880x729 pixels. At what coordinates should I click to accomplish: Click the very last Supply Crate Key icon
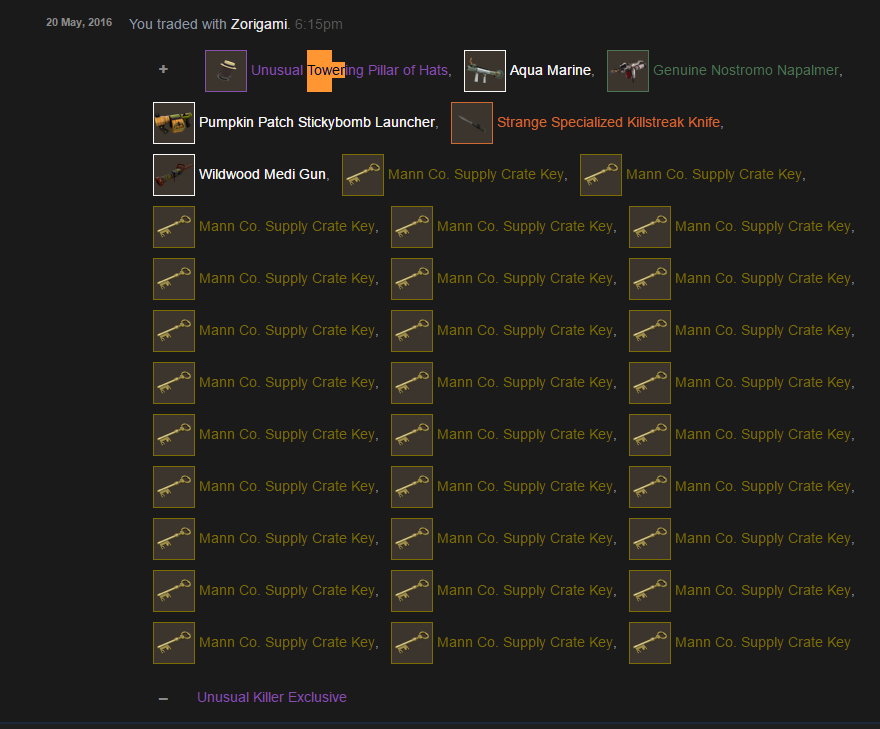(x=650, y=643)
